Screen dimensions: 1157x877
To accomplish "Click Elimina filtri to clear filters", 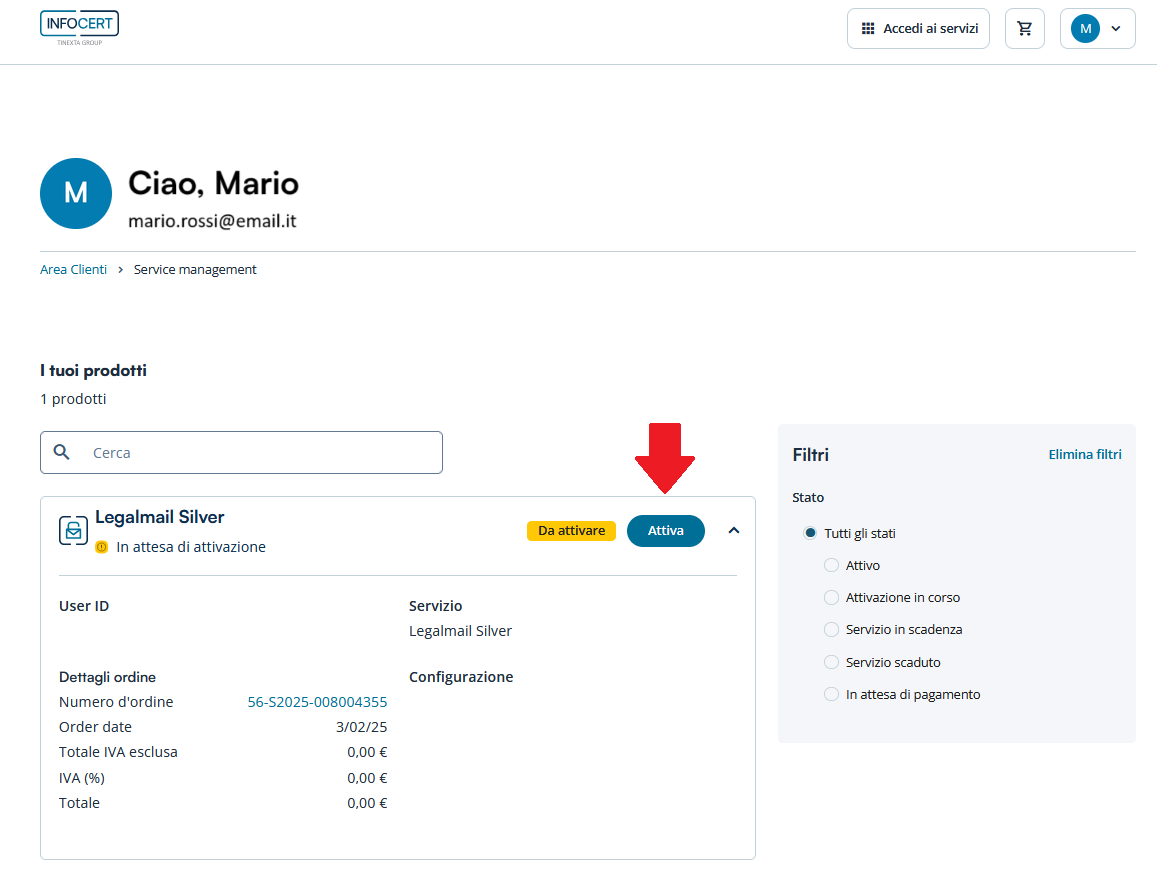I will tap(1084, 454).
